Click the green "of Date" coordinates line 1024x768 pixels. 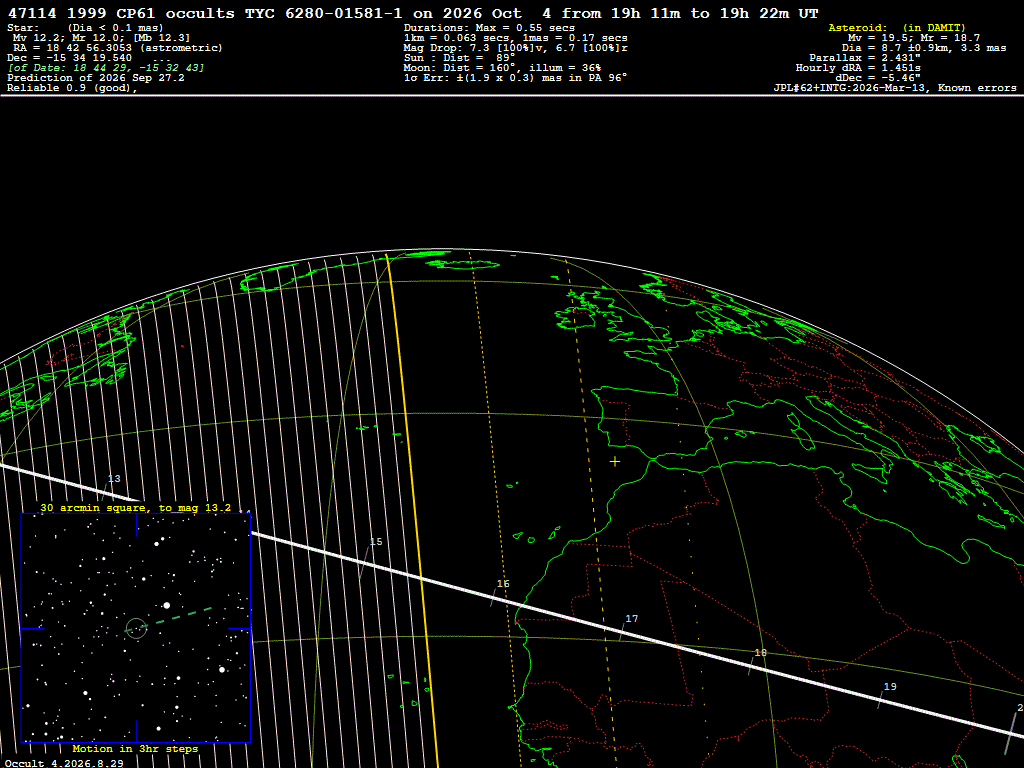(106, 67)
